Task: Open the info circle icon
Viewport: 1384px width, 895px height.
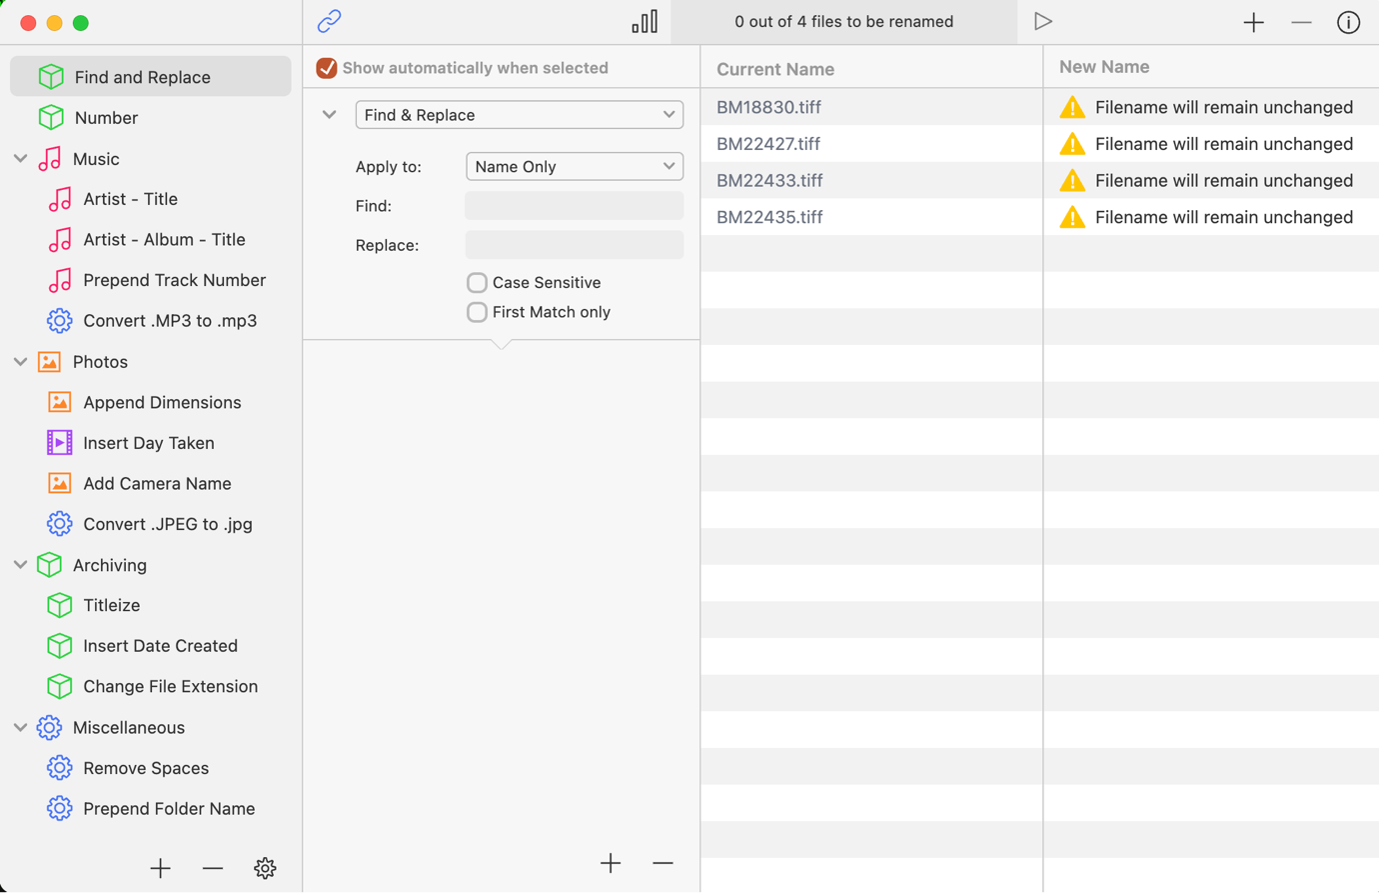Action: click(1348, 22)
